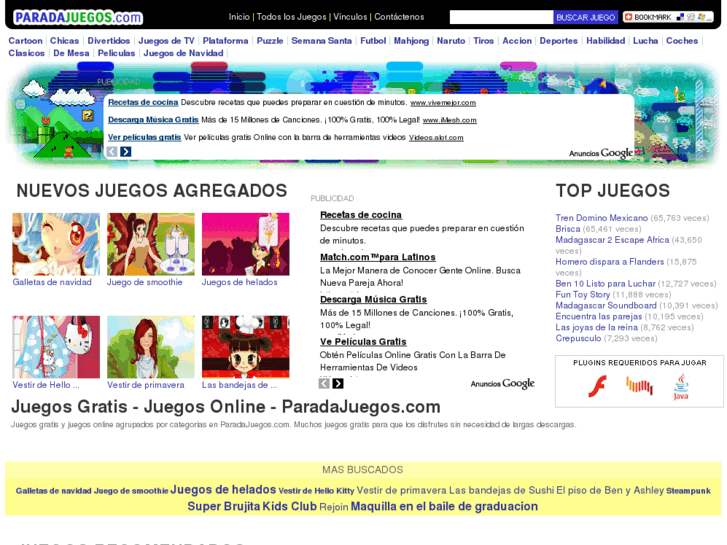727x545 pixels.
Task: Open Las joyas de la reina link
Action: point(596,327)
